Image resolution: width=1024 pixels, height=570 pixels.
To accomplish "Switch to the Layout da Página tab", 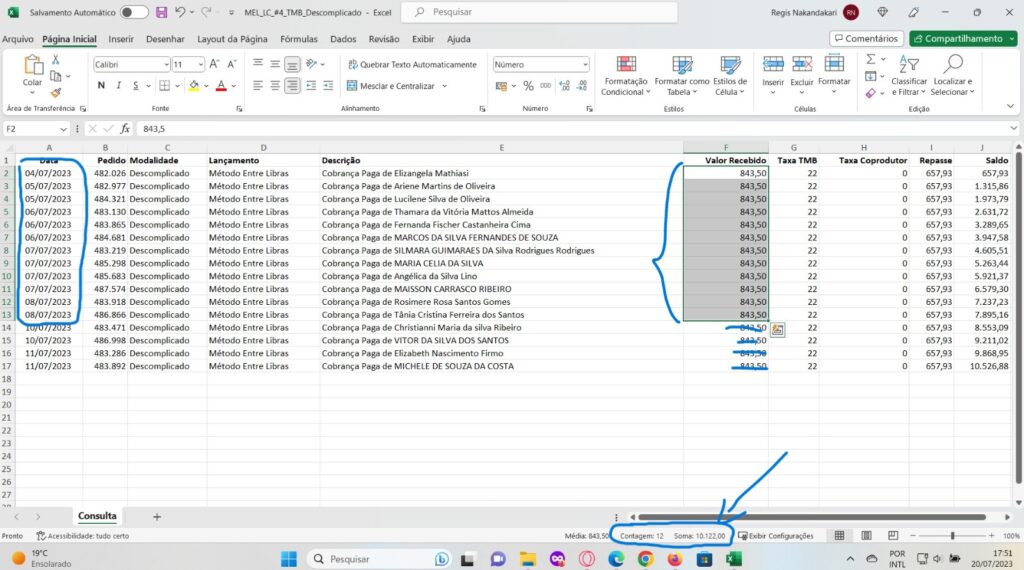I will (x=232, y=39).
